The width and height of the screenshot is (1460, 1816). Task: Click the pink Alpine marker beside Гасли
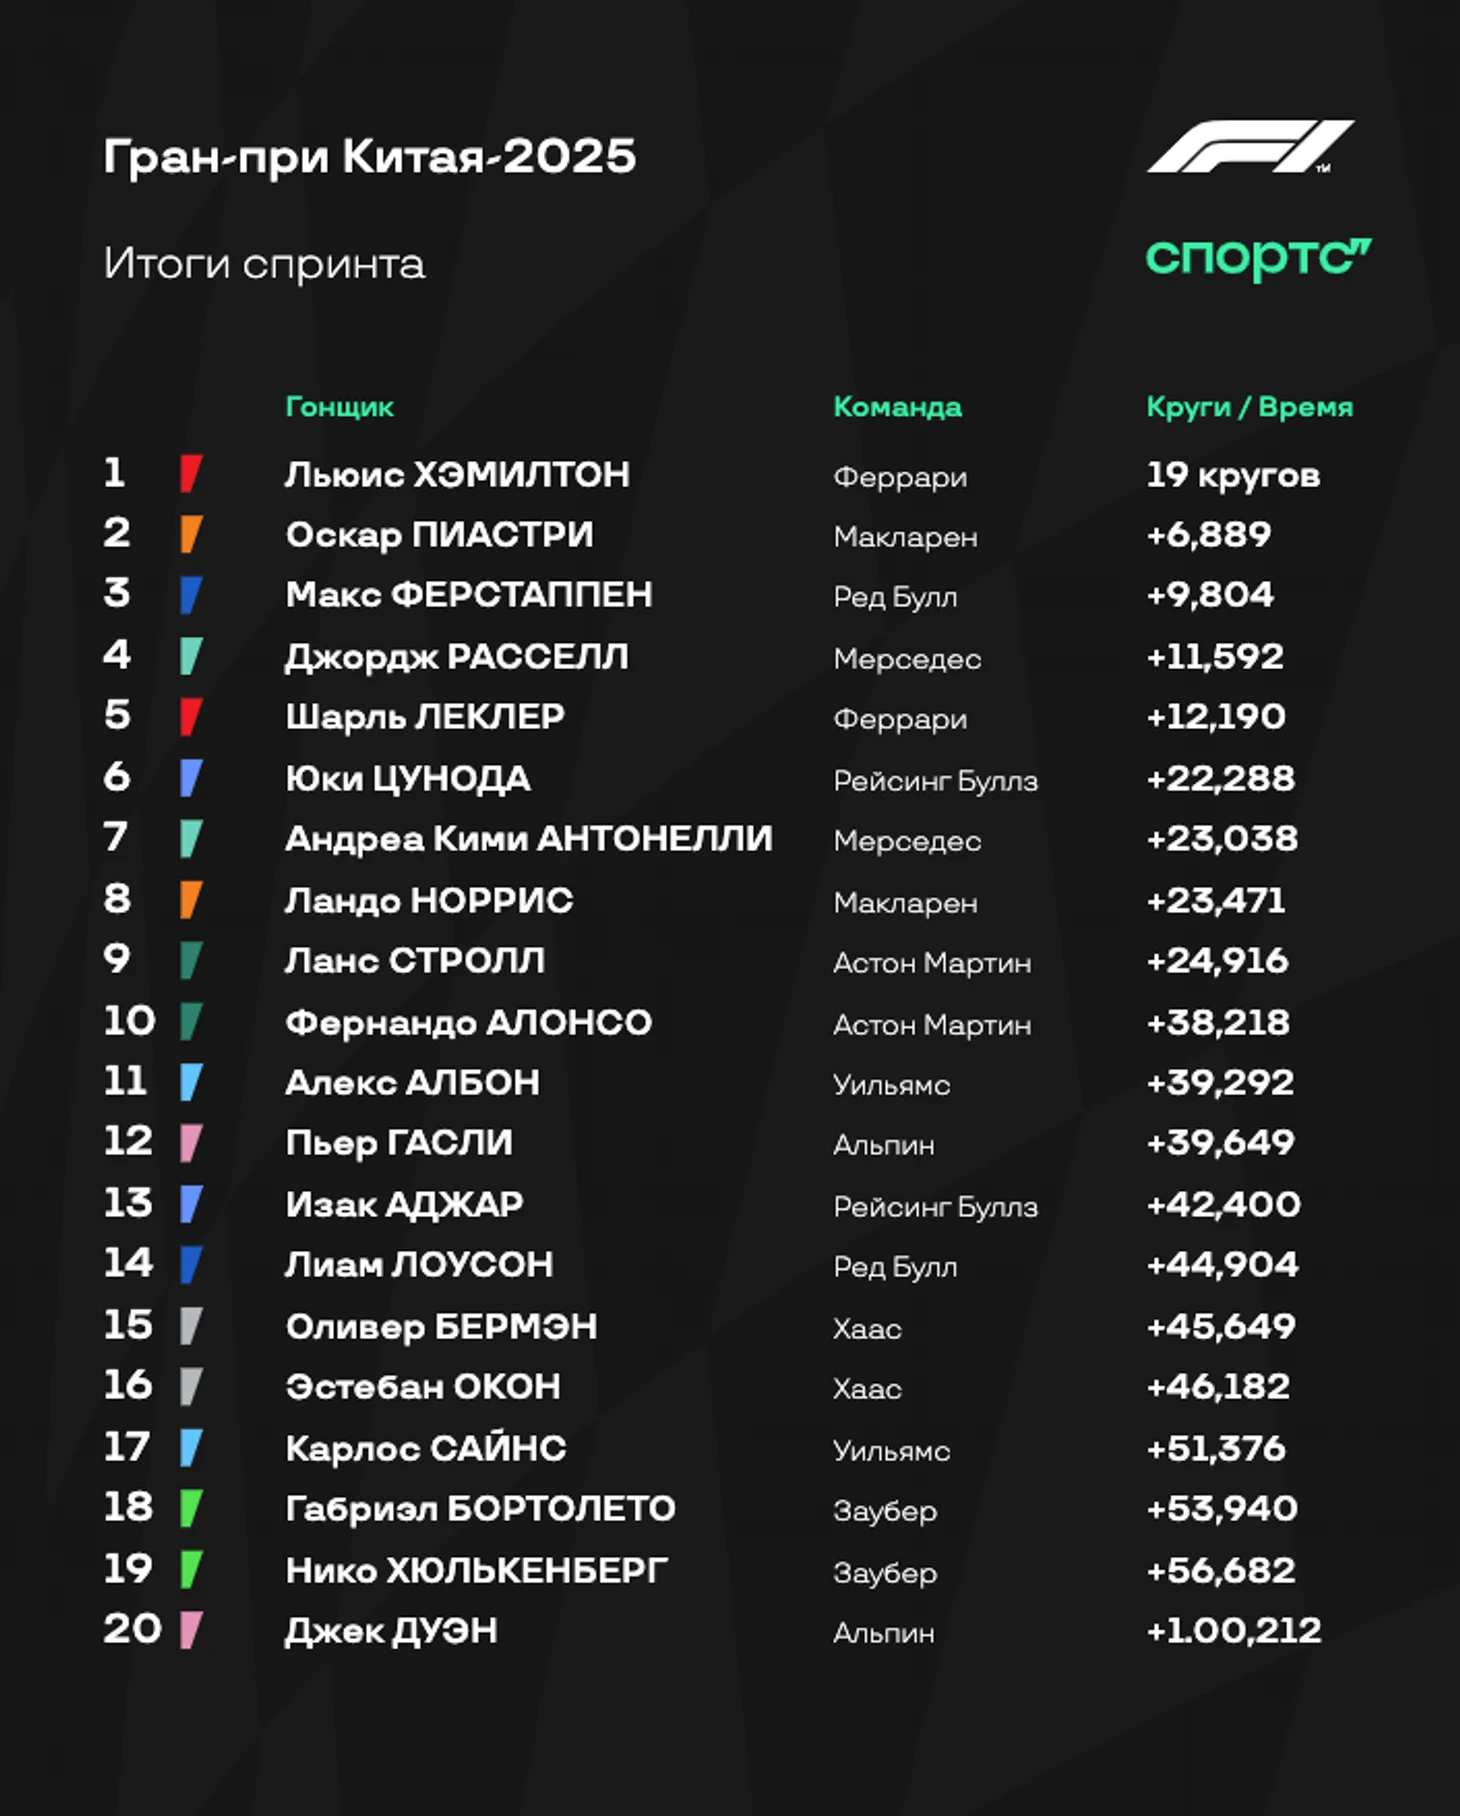[191, 1143]
